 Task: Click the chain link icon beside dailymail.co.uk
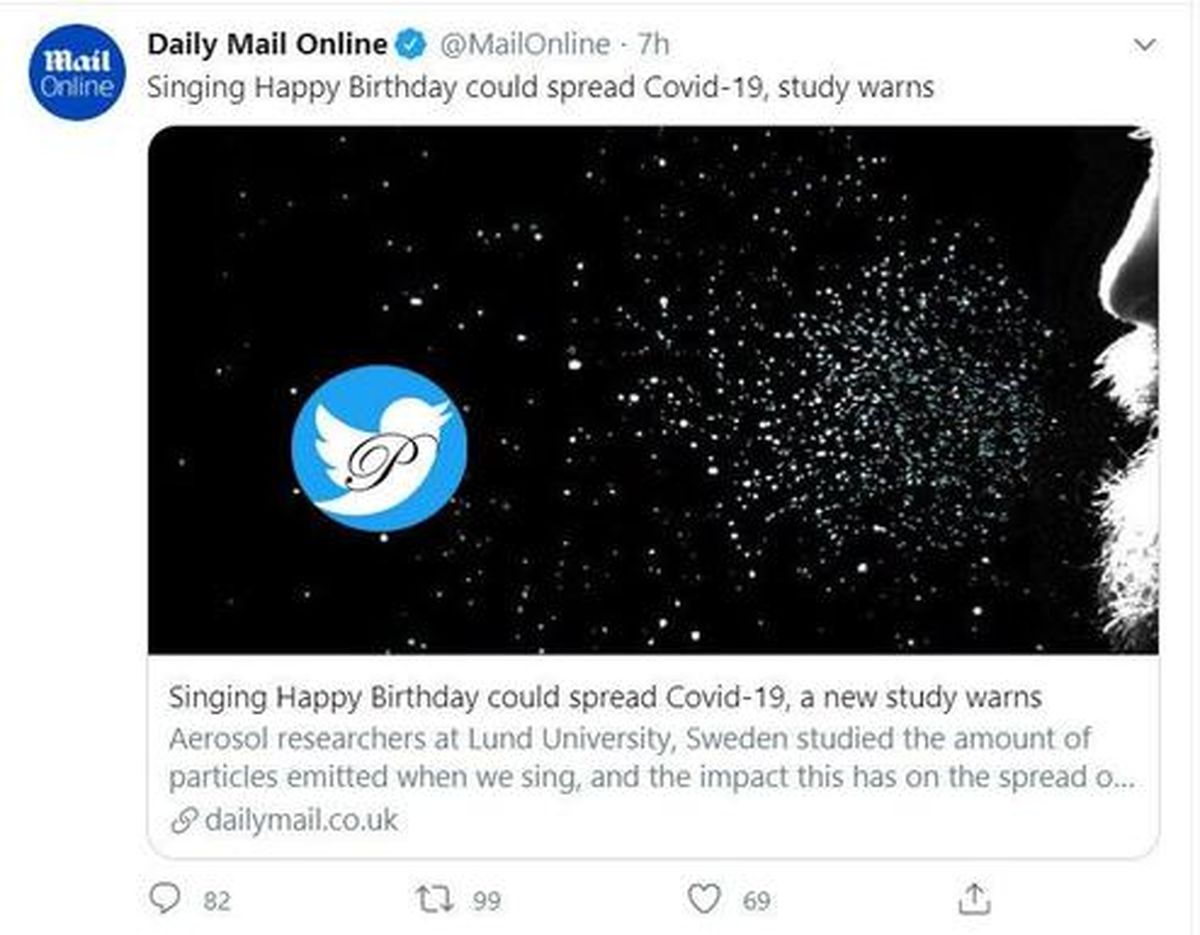tap(182, 822)
